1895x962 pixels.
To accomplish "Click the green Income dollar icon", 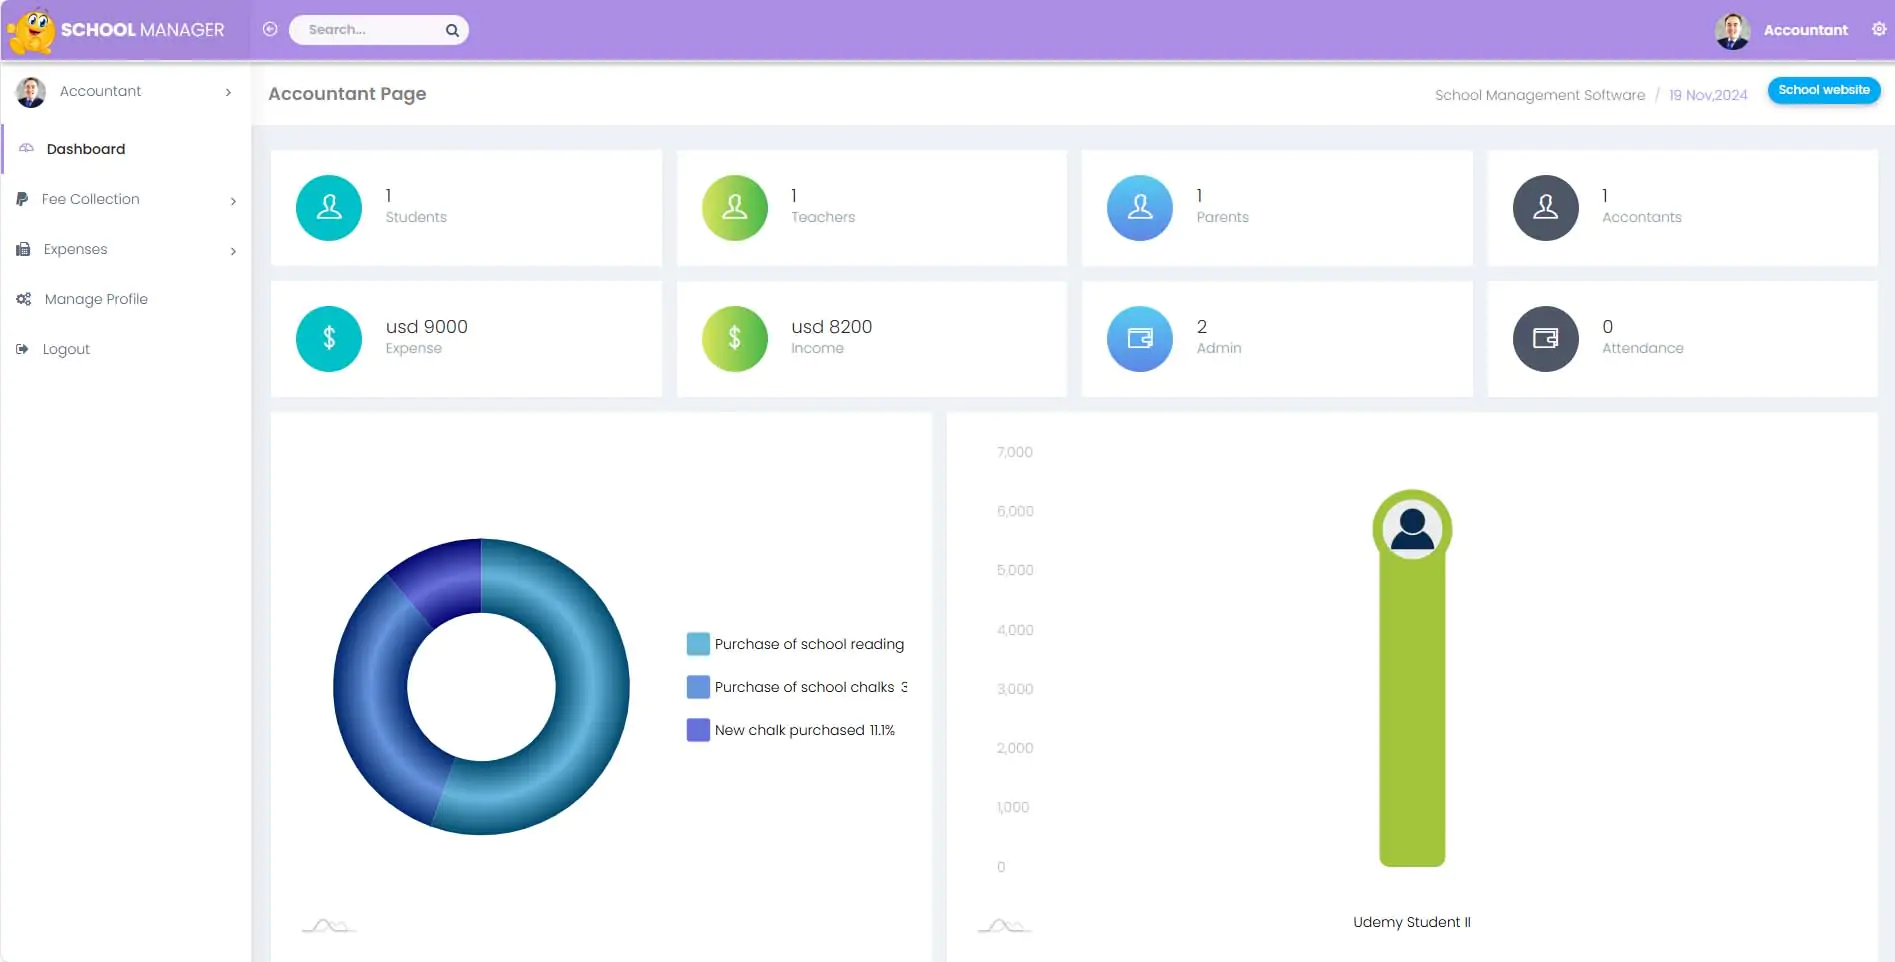I will tap(734, 339).
